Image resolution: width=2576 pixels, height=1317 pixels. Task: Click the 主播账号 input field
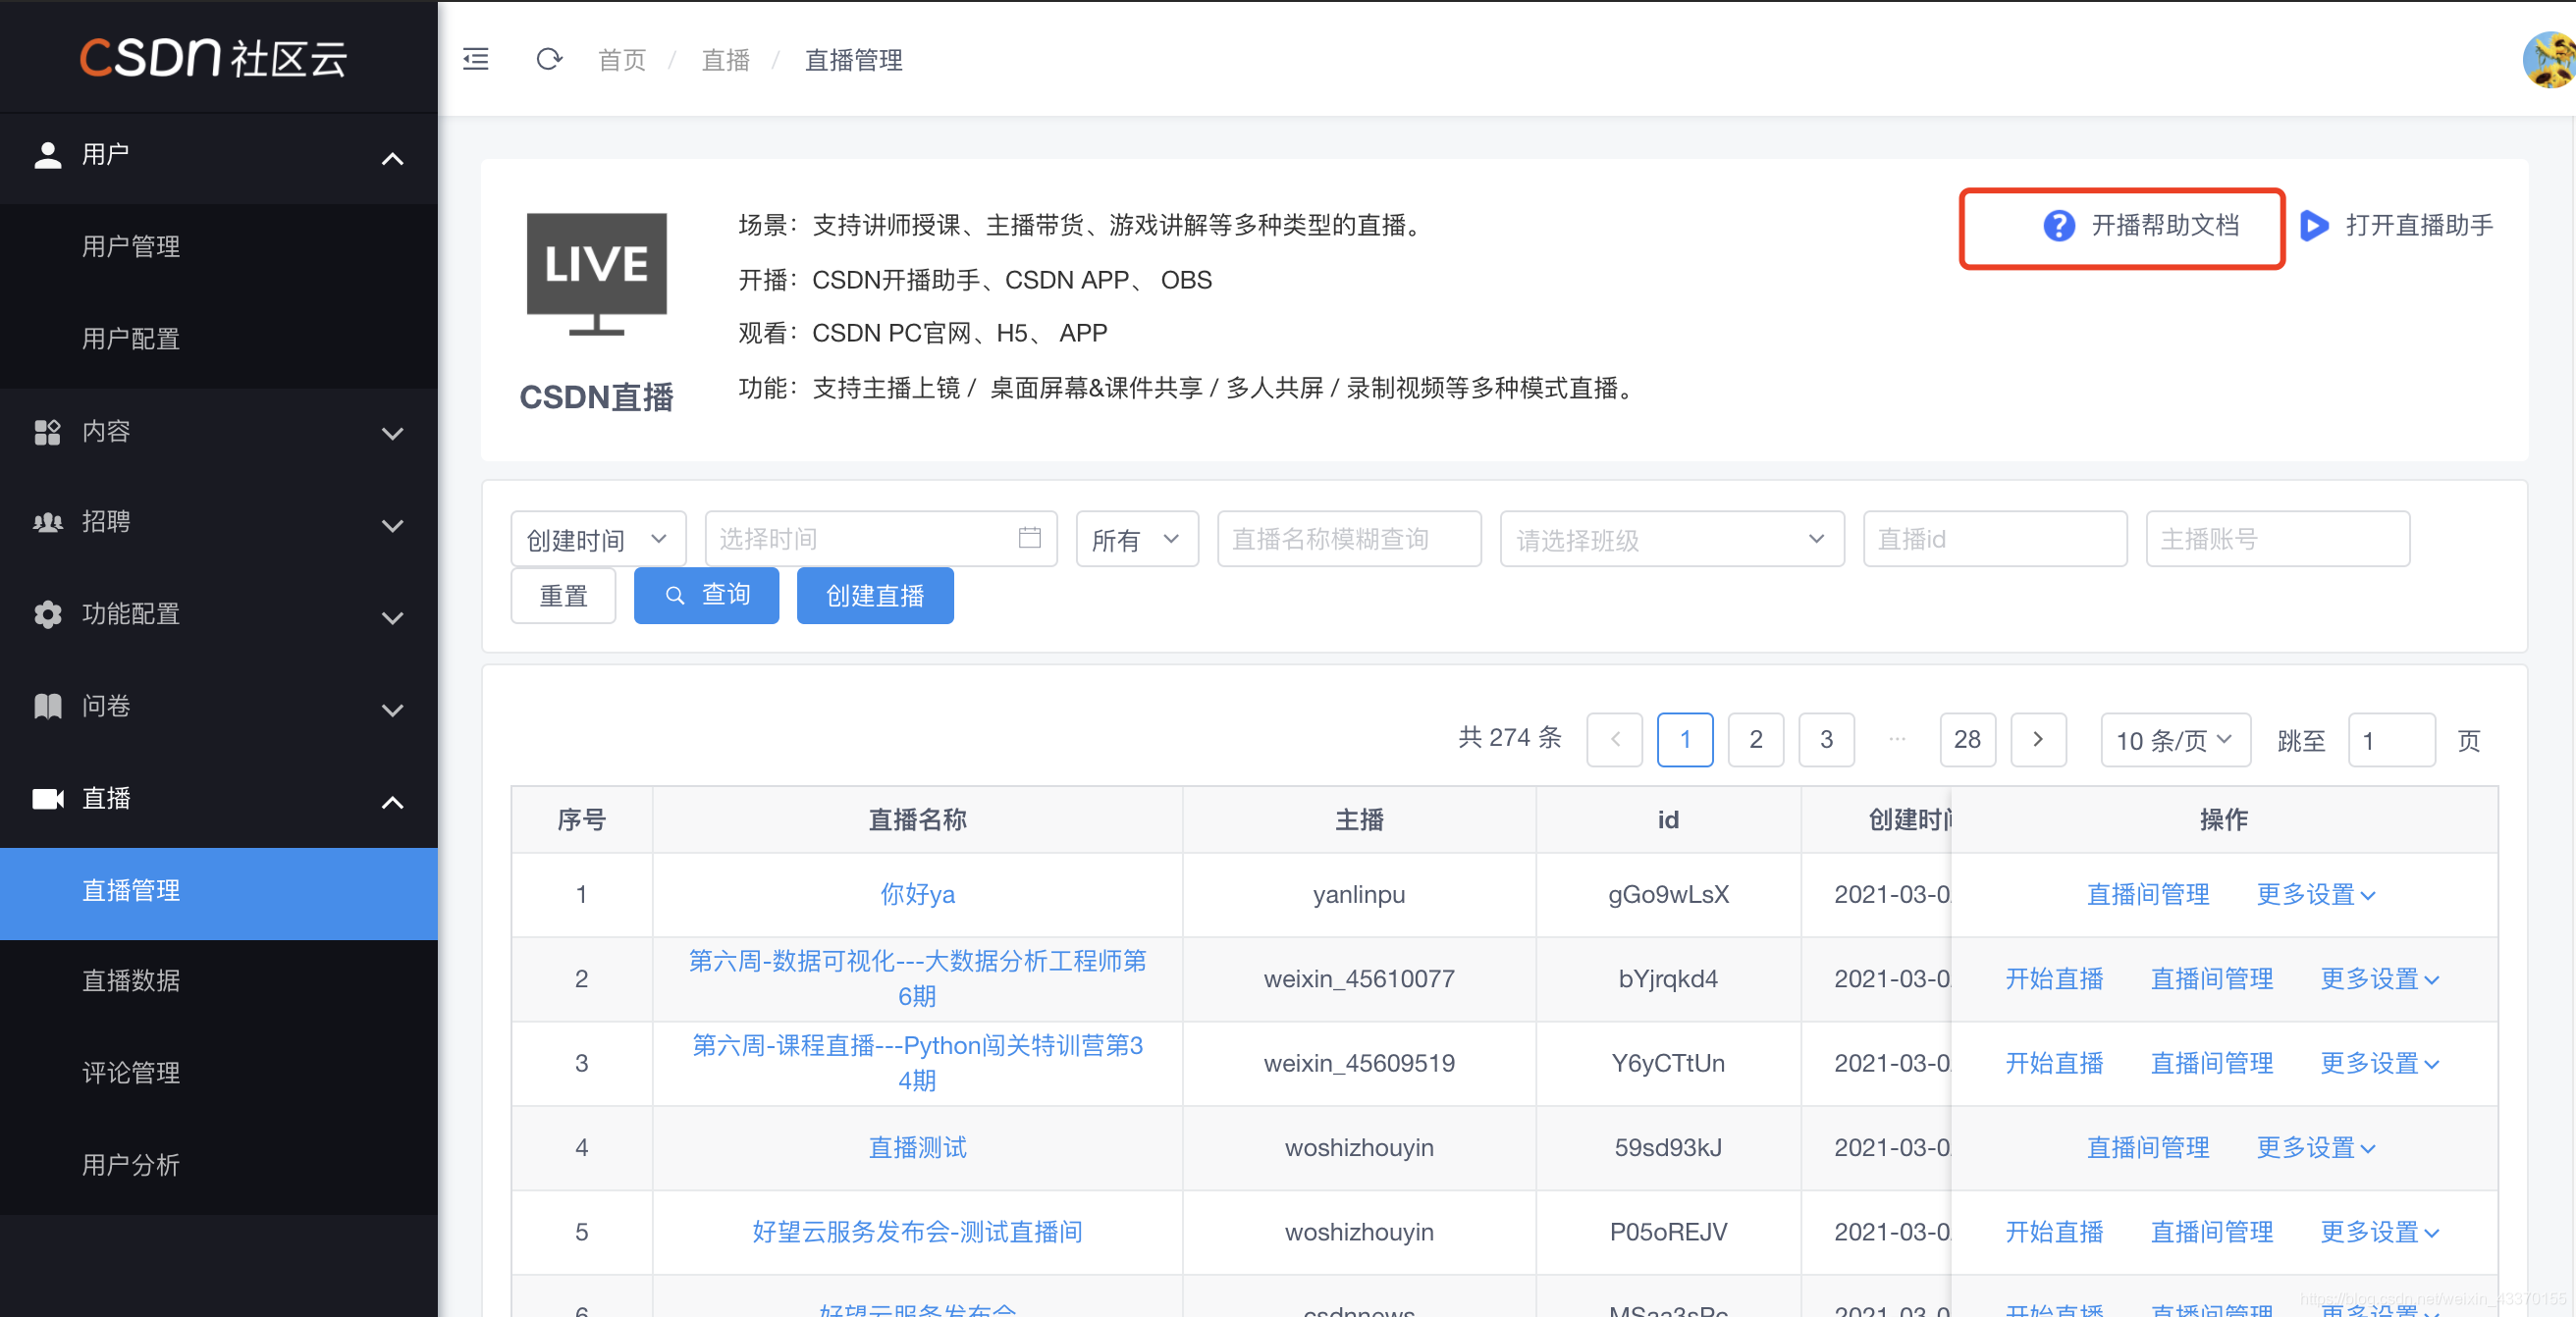coord(2278,539)
